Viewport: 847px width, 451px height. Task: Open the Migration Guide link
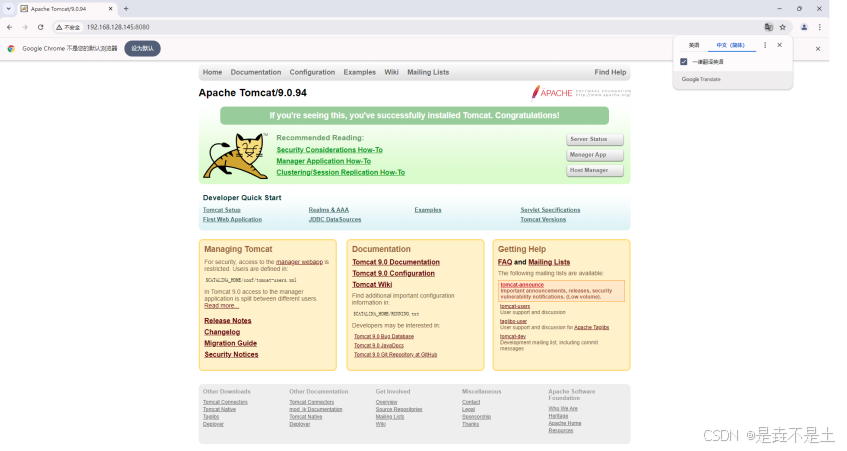tap(230, 344)
